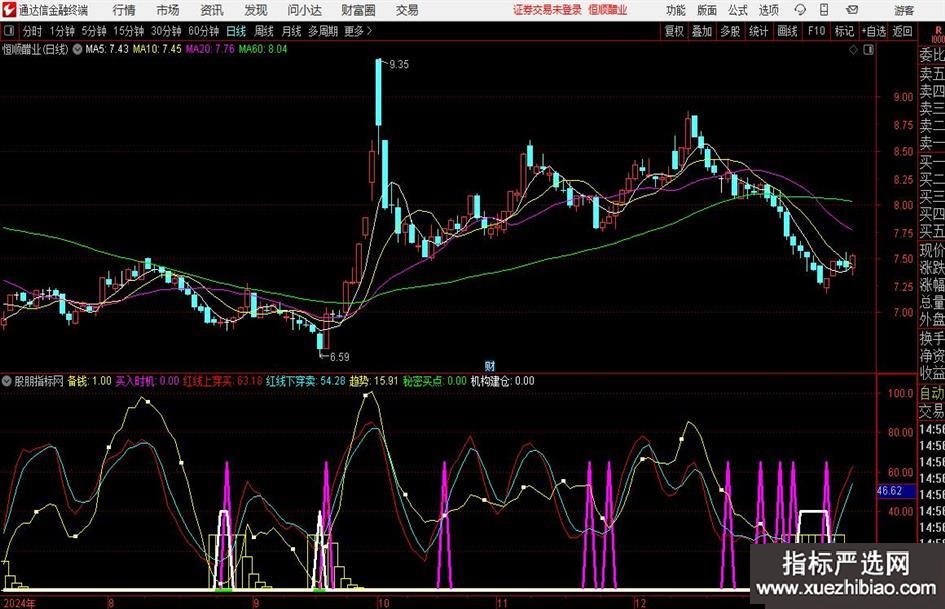Image resolution: width=945 pixels, height=609 pixels.
Task: Select the 60分钟 period
Action: pos(203,31)
